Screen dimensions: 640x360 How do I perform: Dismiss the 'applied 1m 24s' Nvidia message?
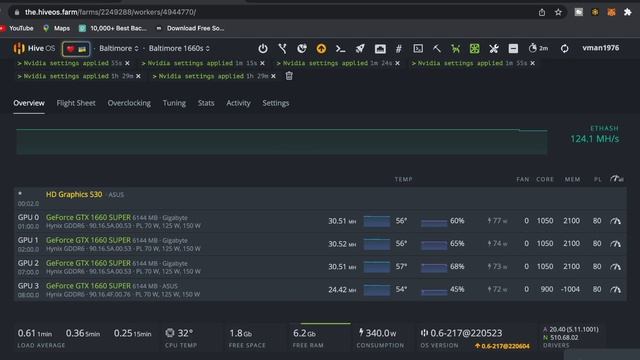click(398, 63)
